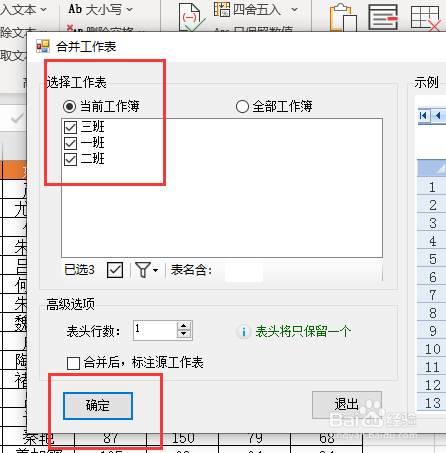Decrease 表头行数 with the down arrow
446x453 pixels.
coord(184,334)
